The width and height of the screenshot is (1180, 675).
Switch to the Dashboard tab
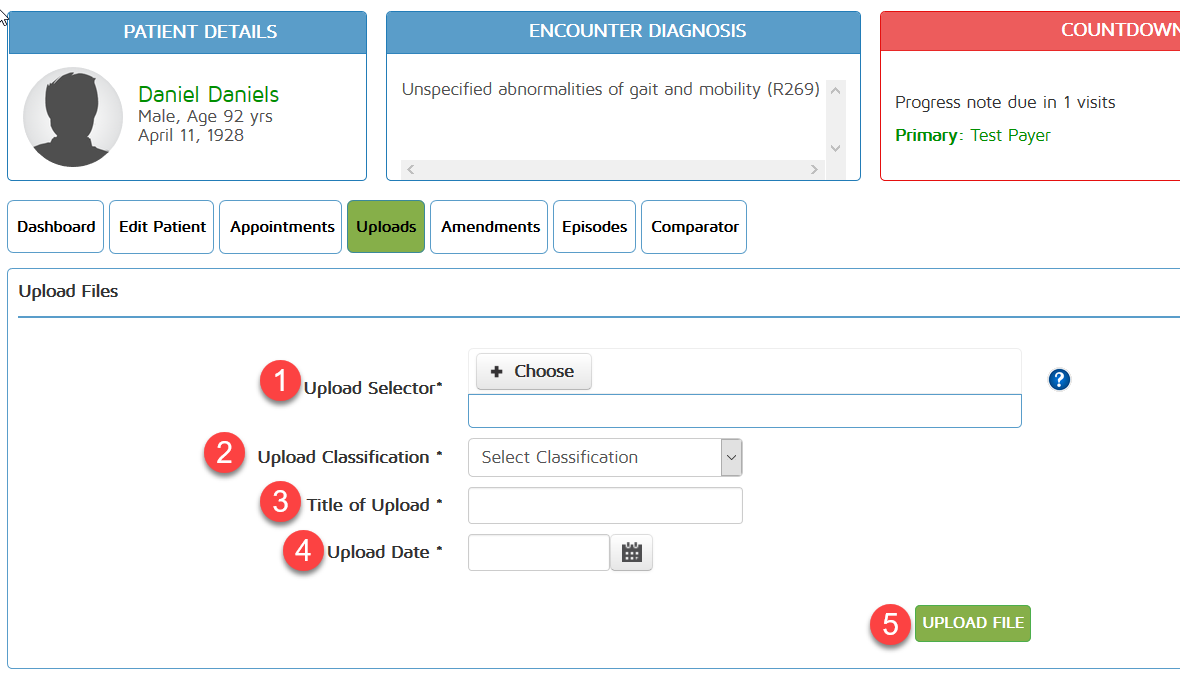tap(56, 227)
